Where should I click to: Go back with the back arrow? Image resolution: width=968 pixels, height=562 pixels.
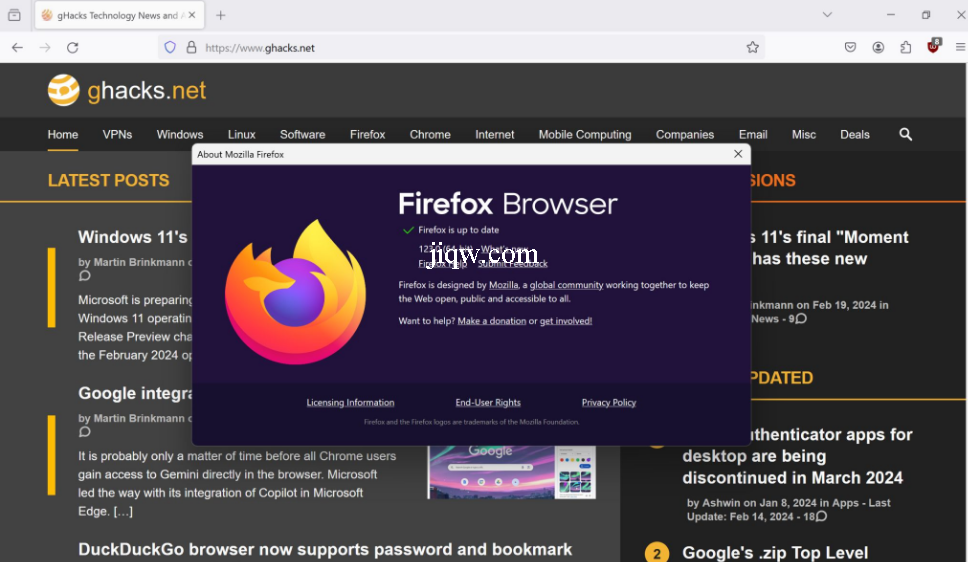pyautogui.click(x=17, y=48)
